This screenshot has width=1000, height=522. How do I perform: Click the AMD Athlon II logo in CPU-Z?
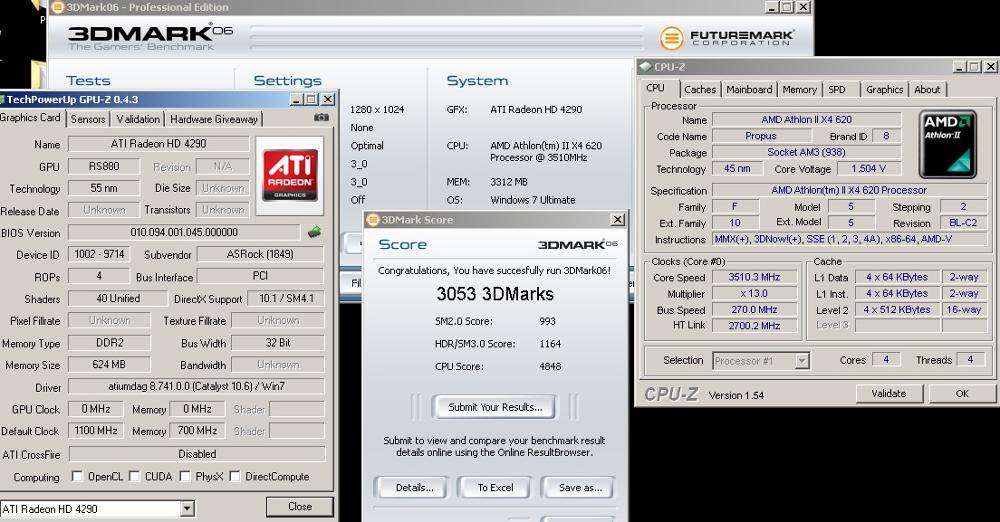click(x=948, y=144)
